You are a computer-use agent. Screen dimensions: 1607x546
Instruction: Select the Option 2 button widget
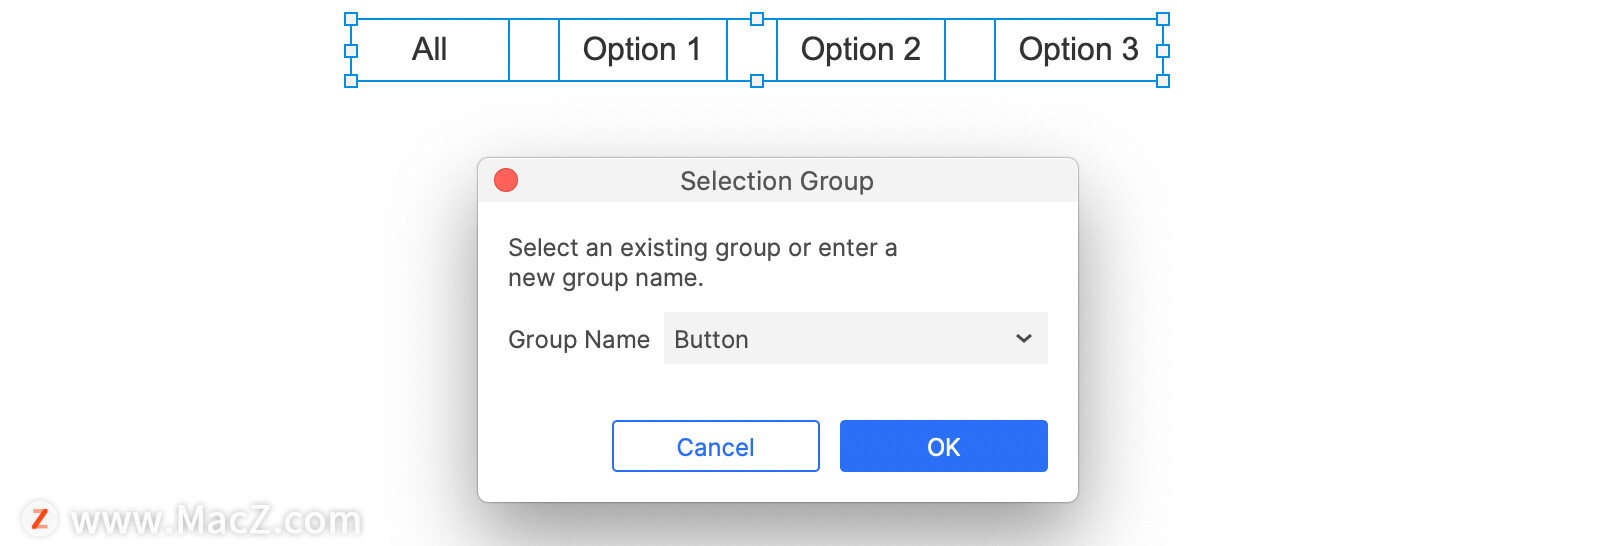coord(860,50)
